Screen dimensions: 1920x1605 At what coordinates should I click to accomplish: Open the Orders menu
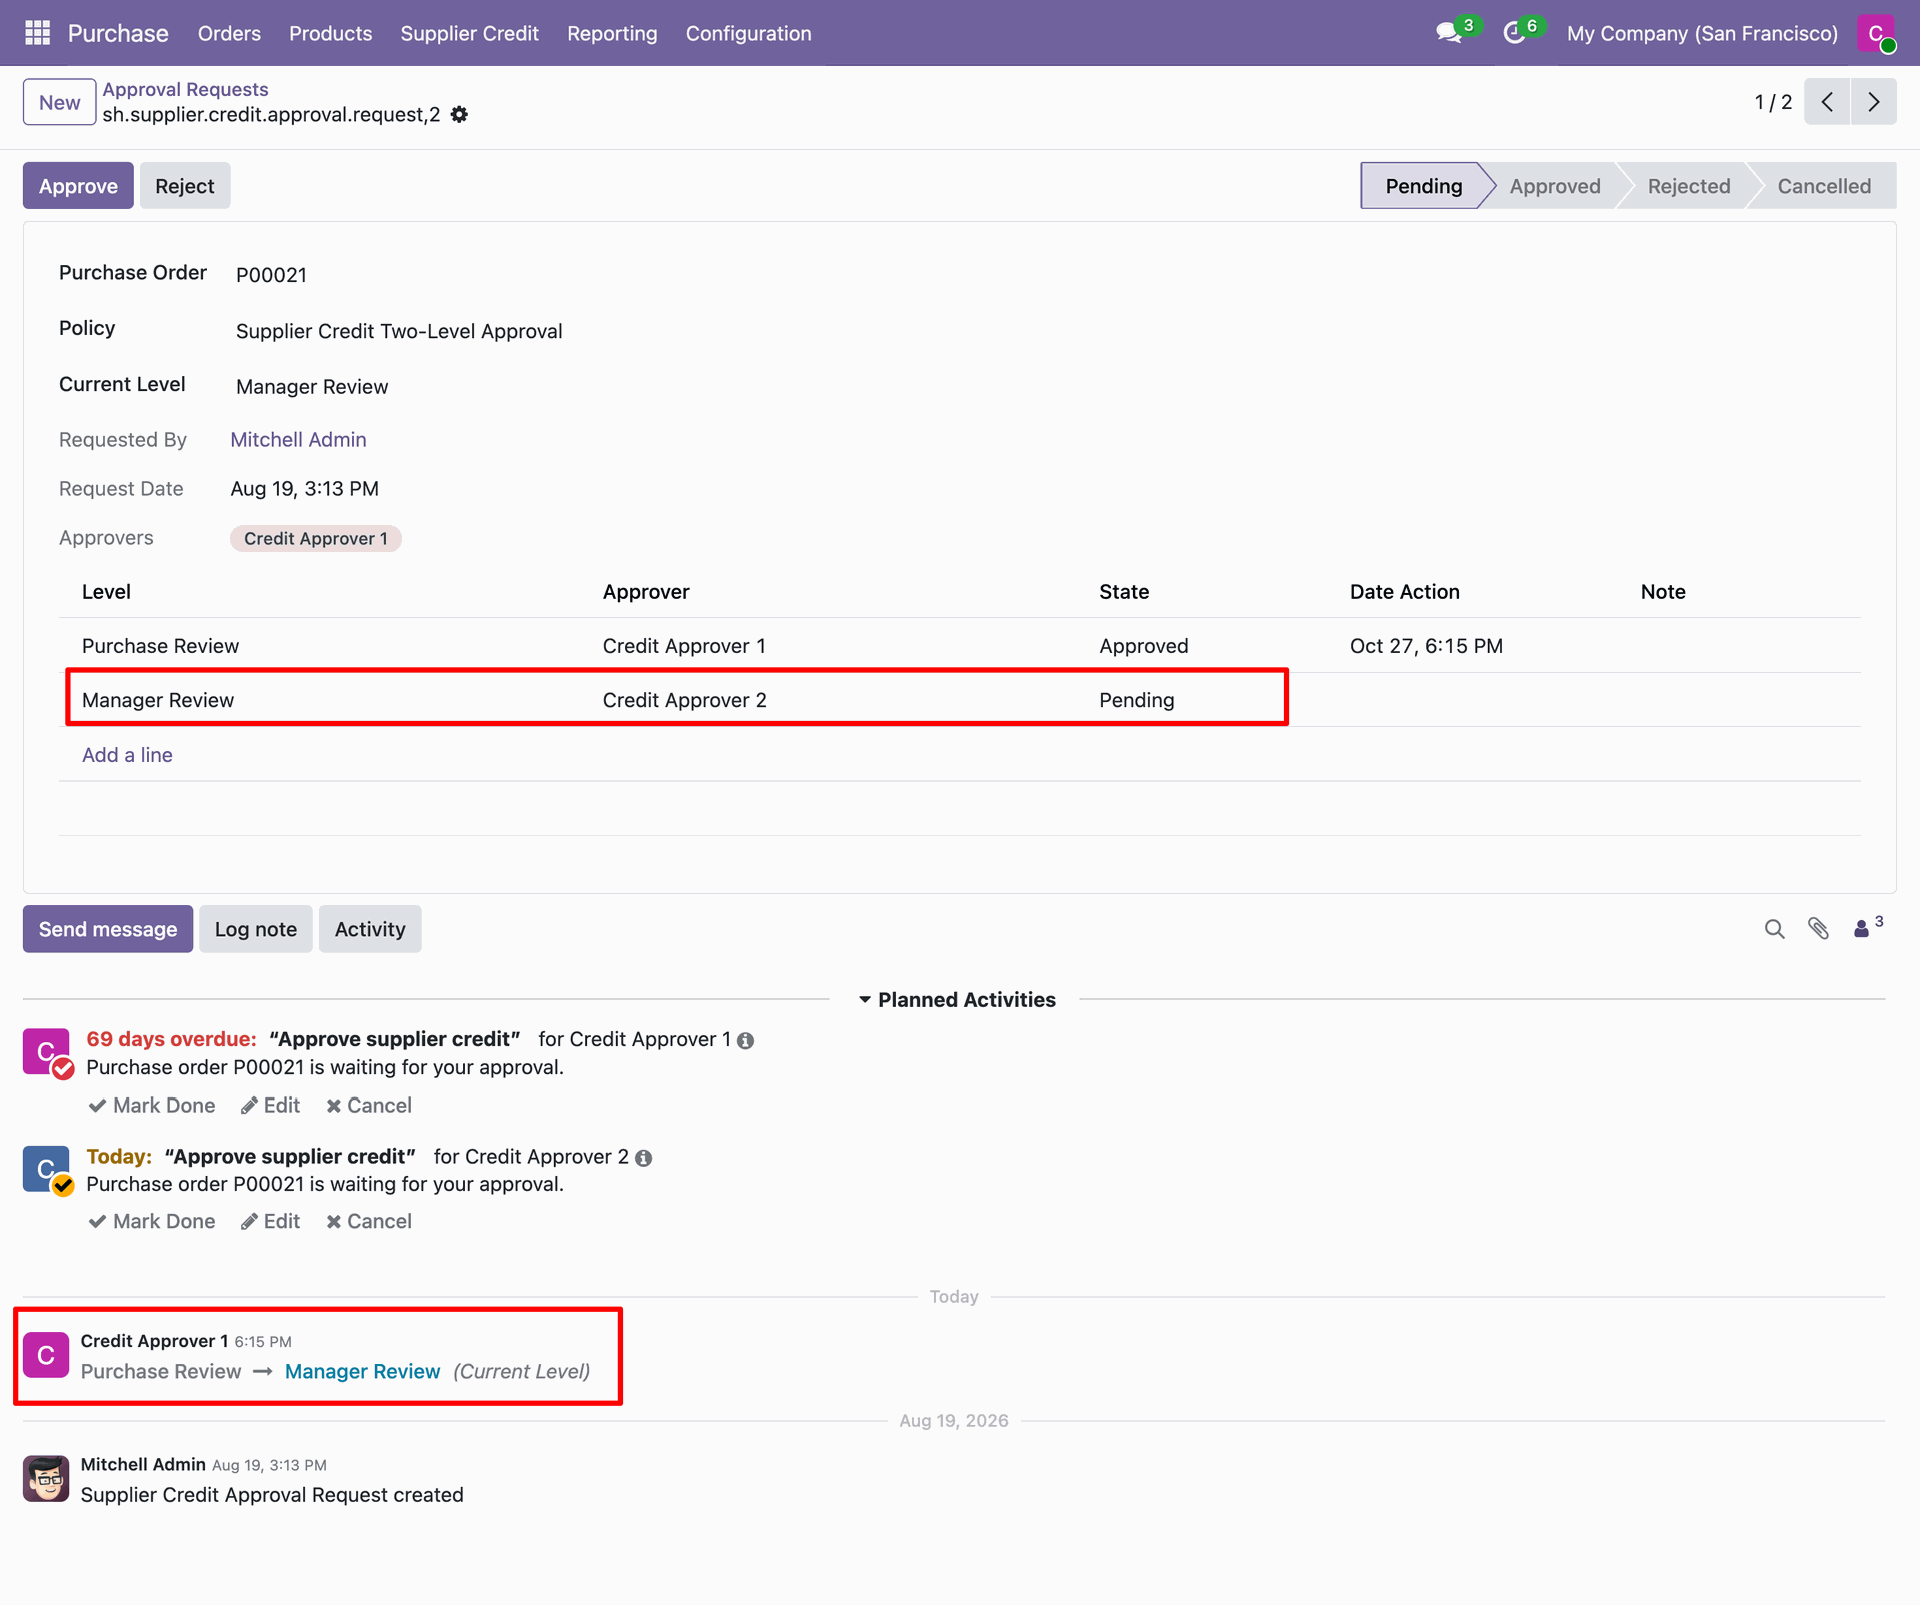coord(229,33)
